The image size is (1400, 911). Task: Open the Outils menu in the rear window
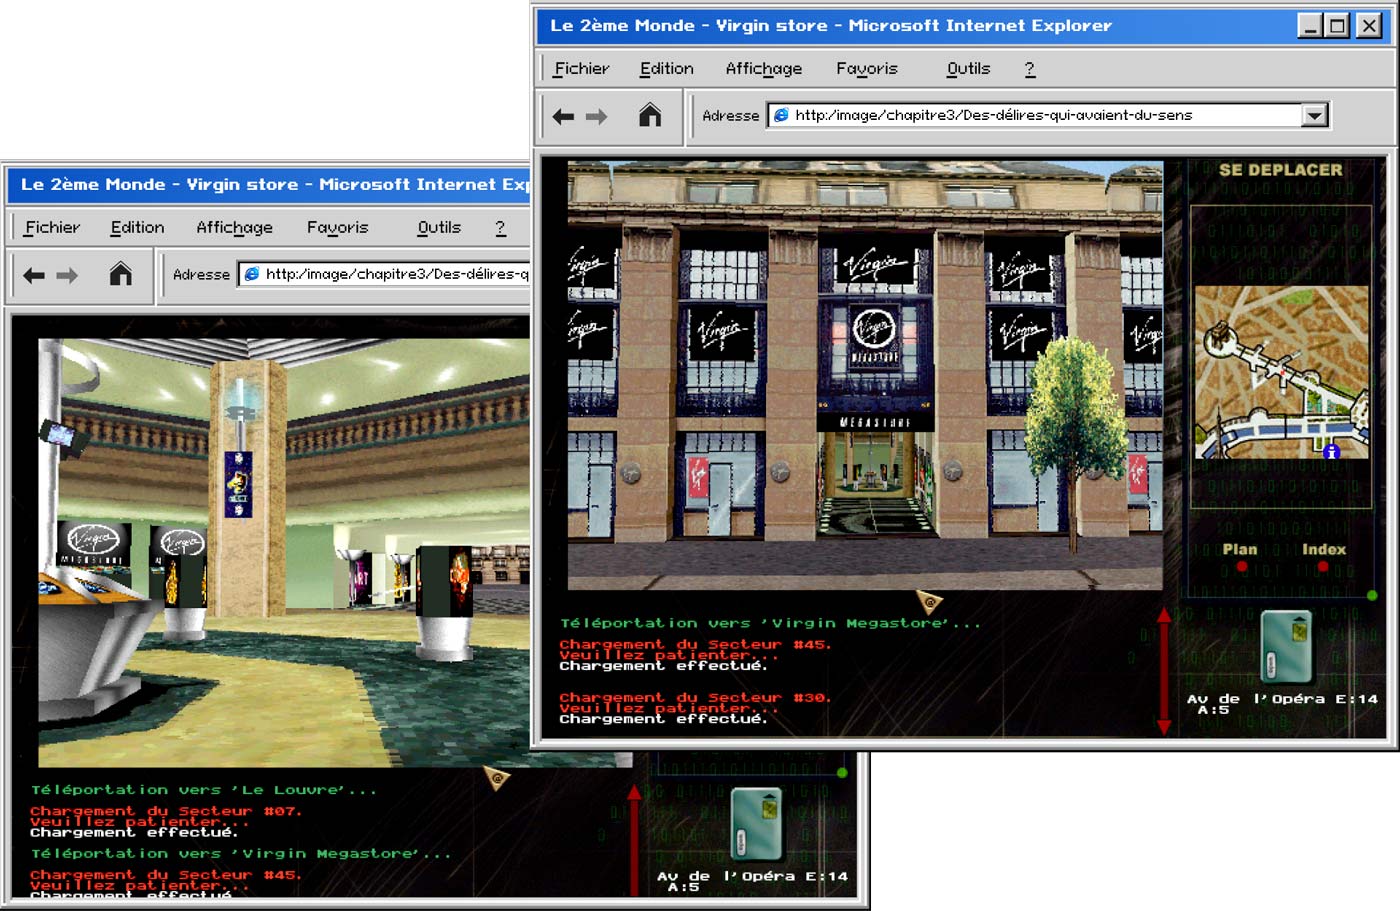[x=438, y=228]
